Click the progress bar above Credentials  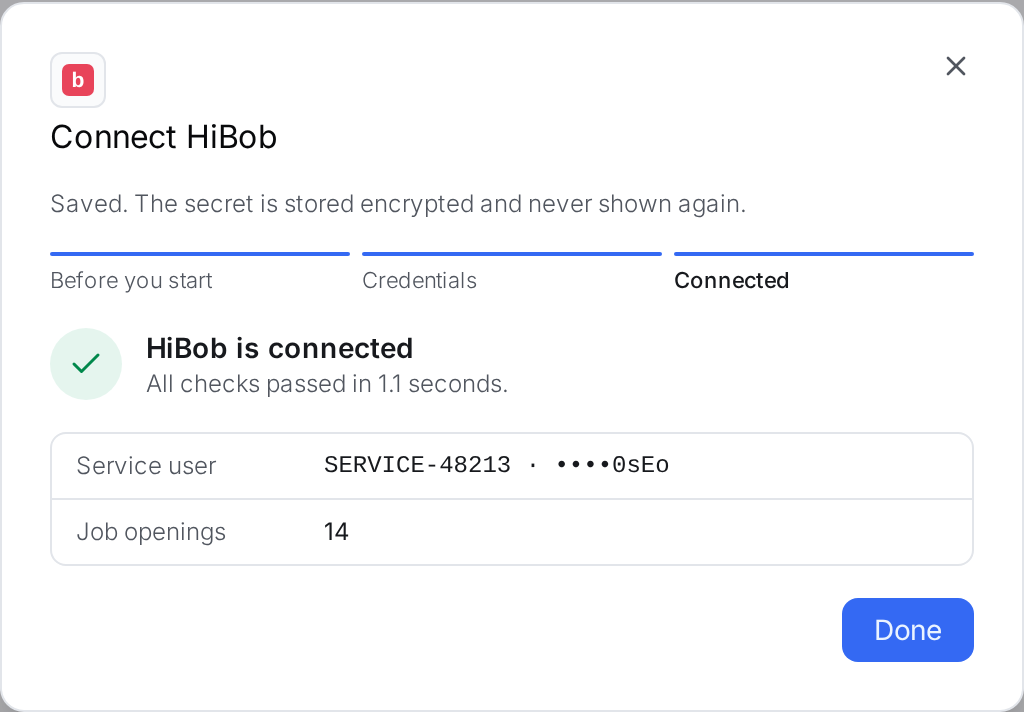point(512,253)
